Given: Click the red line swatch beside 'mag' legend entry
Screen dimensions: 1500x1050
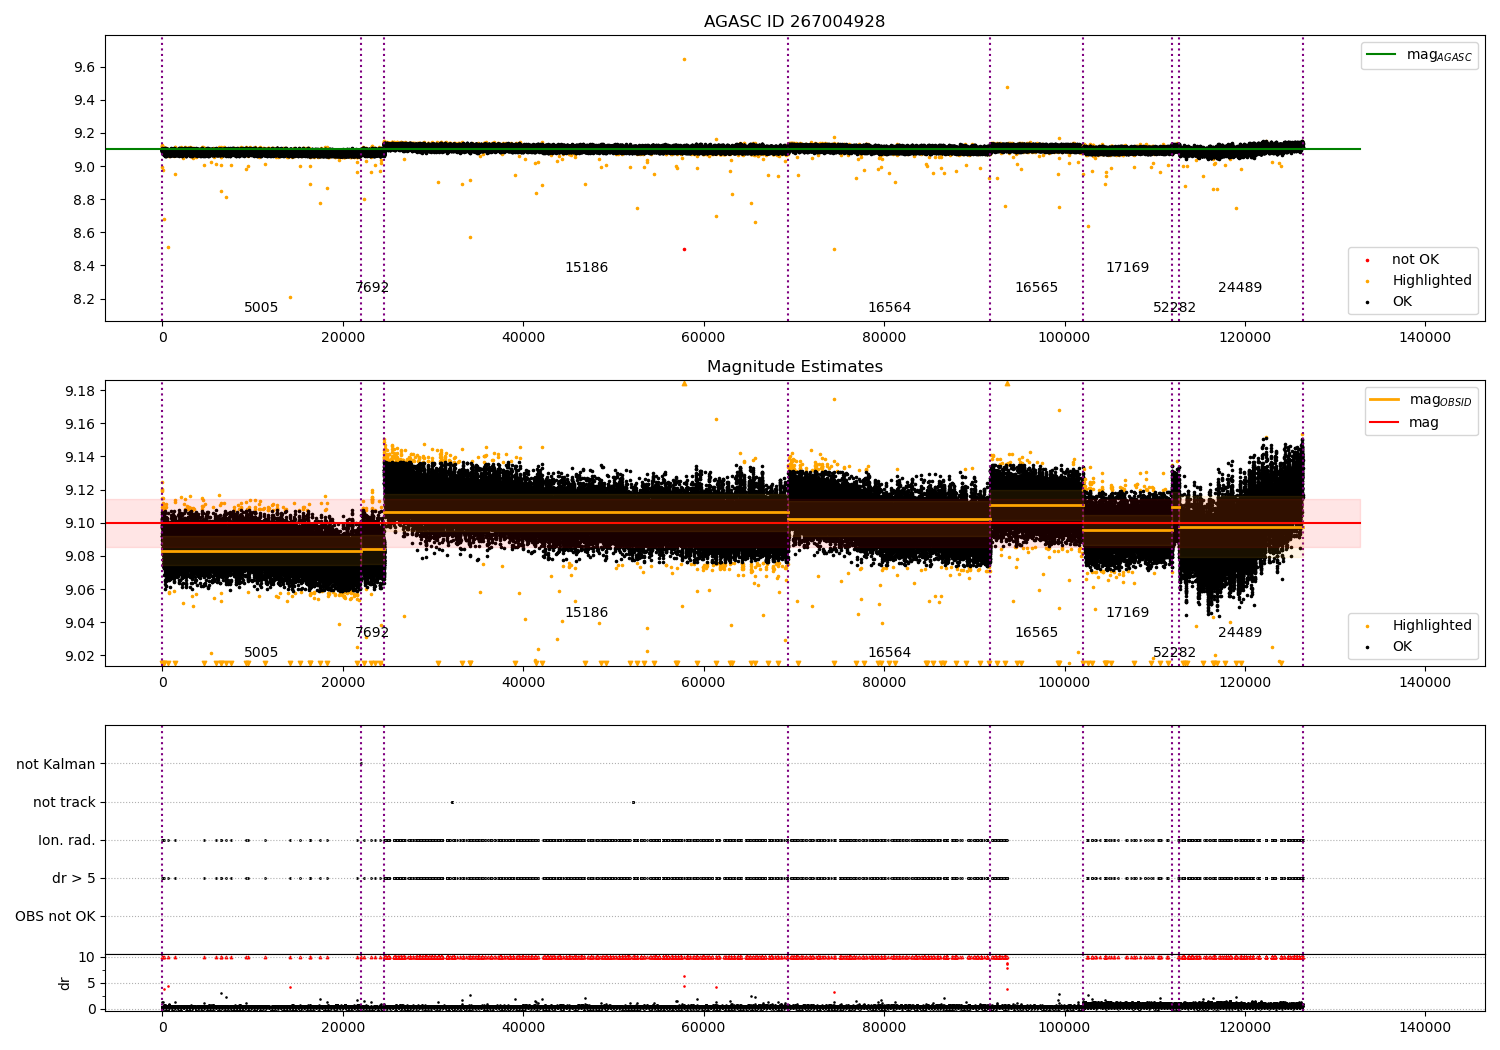Looking at the screenshot, I should [1384, 423].
